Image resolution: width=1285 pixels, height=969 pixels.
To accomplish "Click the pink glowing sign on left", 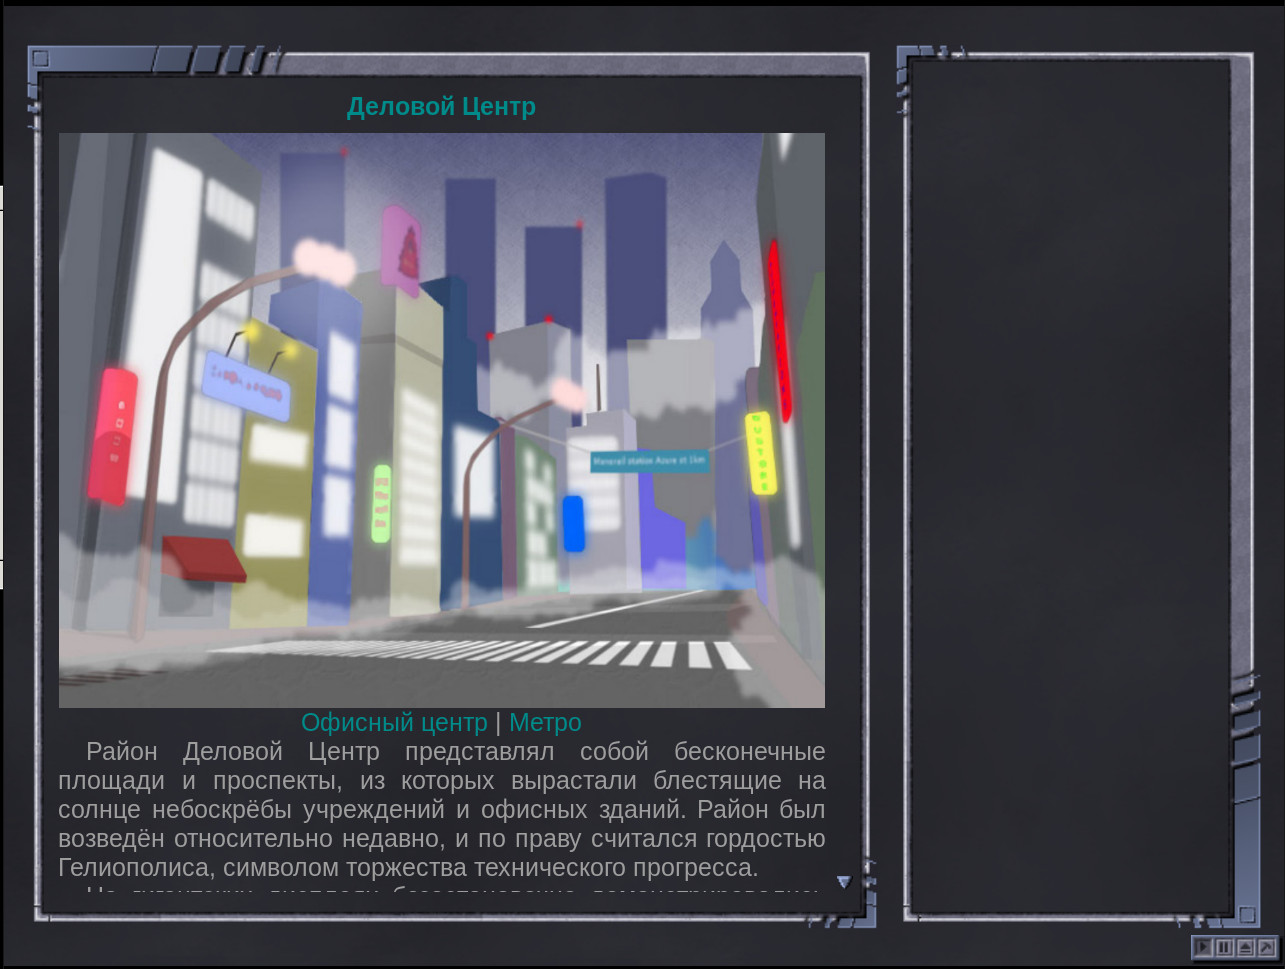I will (x=112, y=435).
